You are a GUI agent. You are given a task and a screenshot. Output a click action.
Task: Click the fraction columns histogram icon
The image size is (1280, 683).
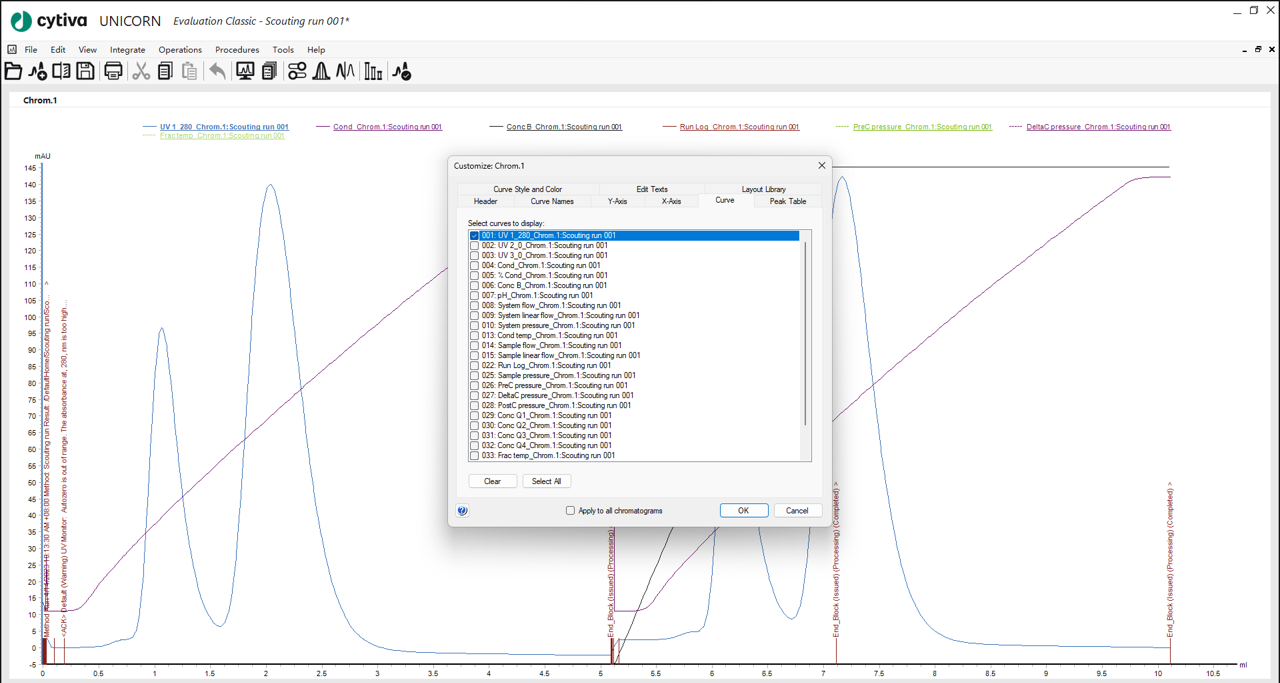click(373, 71)
